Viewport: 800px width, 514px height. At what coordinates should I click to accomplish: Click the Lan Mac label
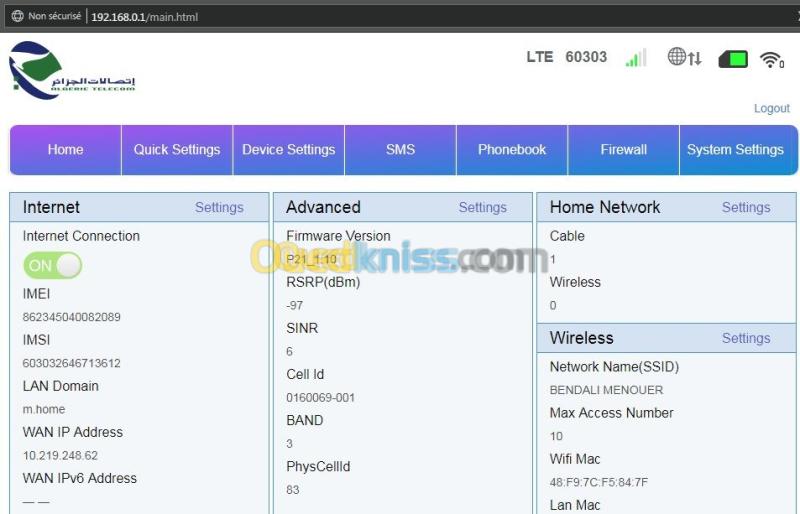[x=574, y=505]
